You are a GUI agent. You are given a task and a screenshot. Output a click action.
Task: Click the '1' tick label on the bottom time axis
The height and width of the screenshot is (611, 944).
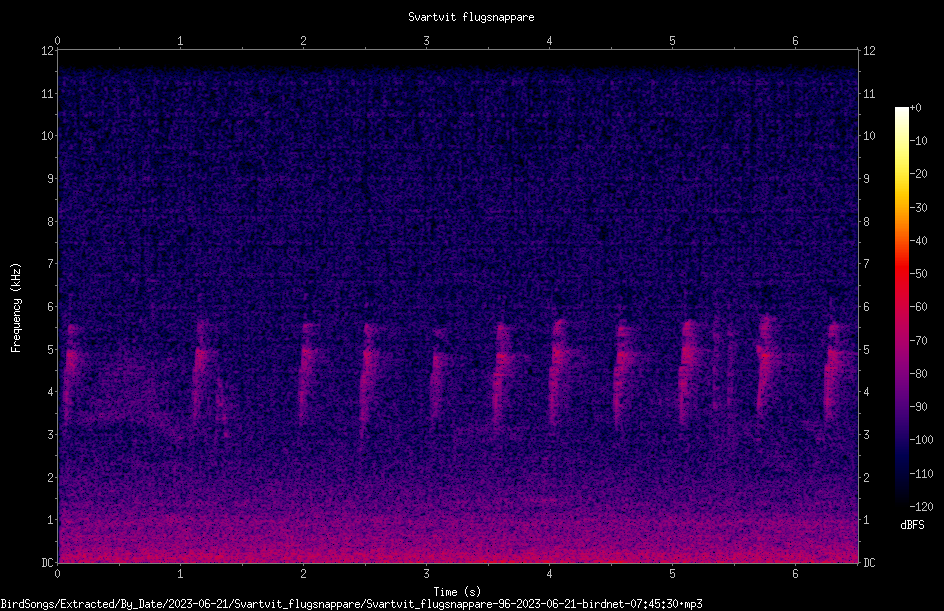pyautogui.click(x=180, y=574)
